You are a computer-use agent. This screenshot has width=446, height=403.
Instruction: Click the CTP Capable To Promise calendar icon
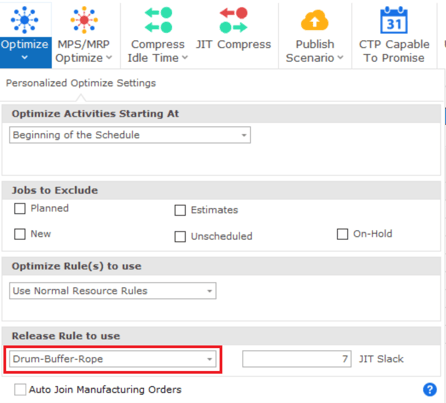pos(394,20)
